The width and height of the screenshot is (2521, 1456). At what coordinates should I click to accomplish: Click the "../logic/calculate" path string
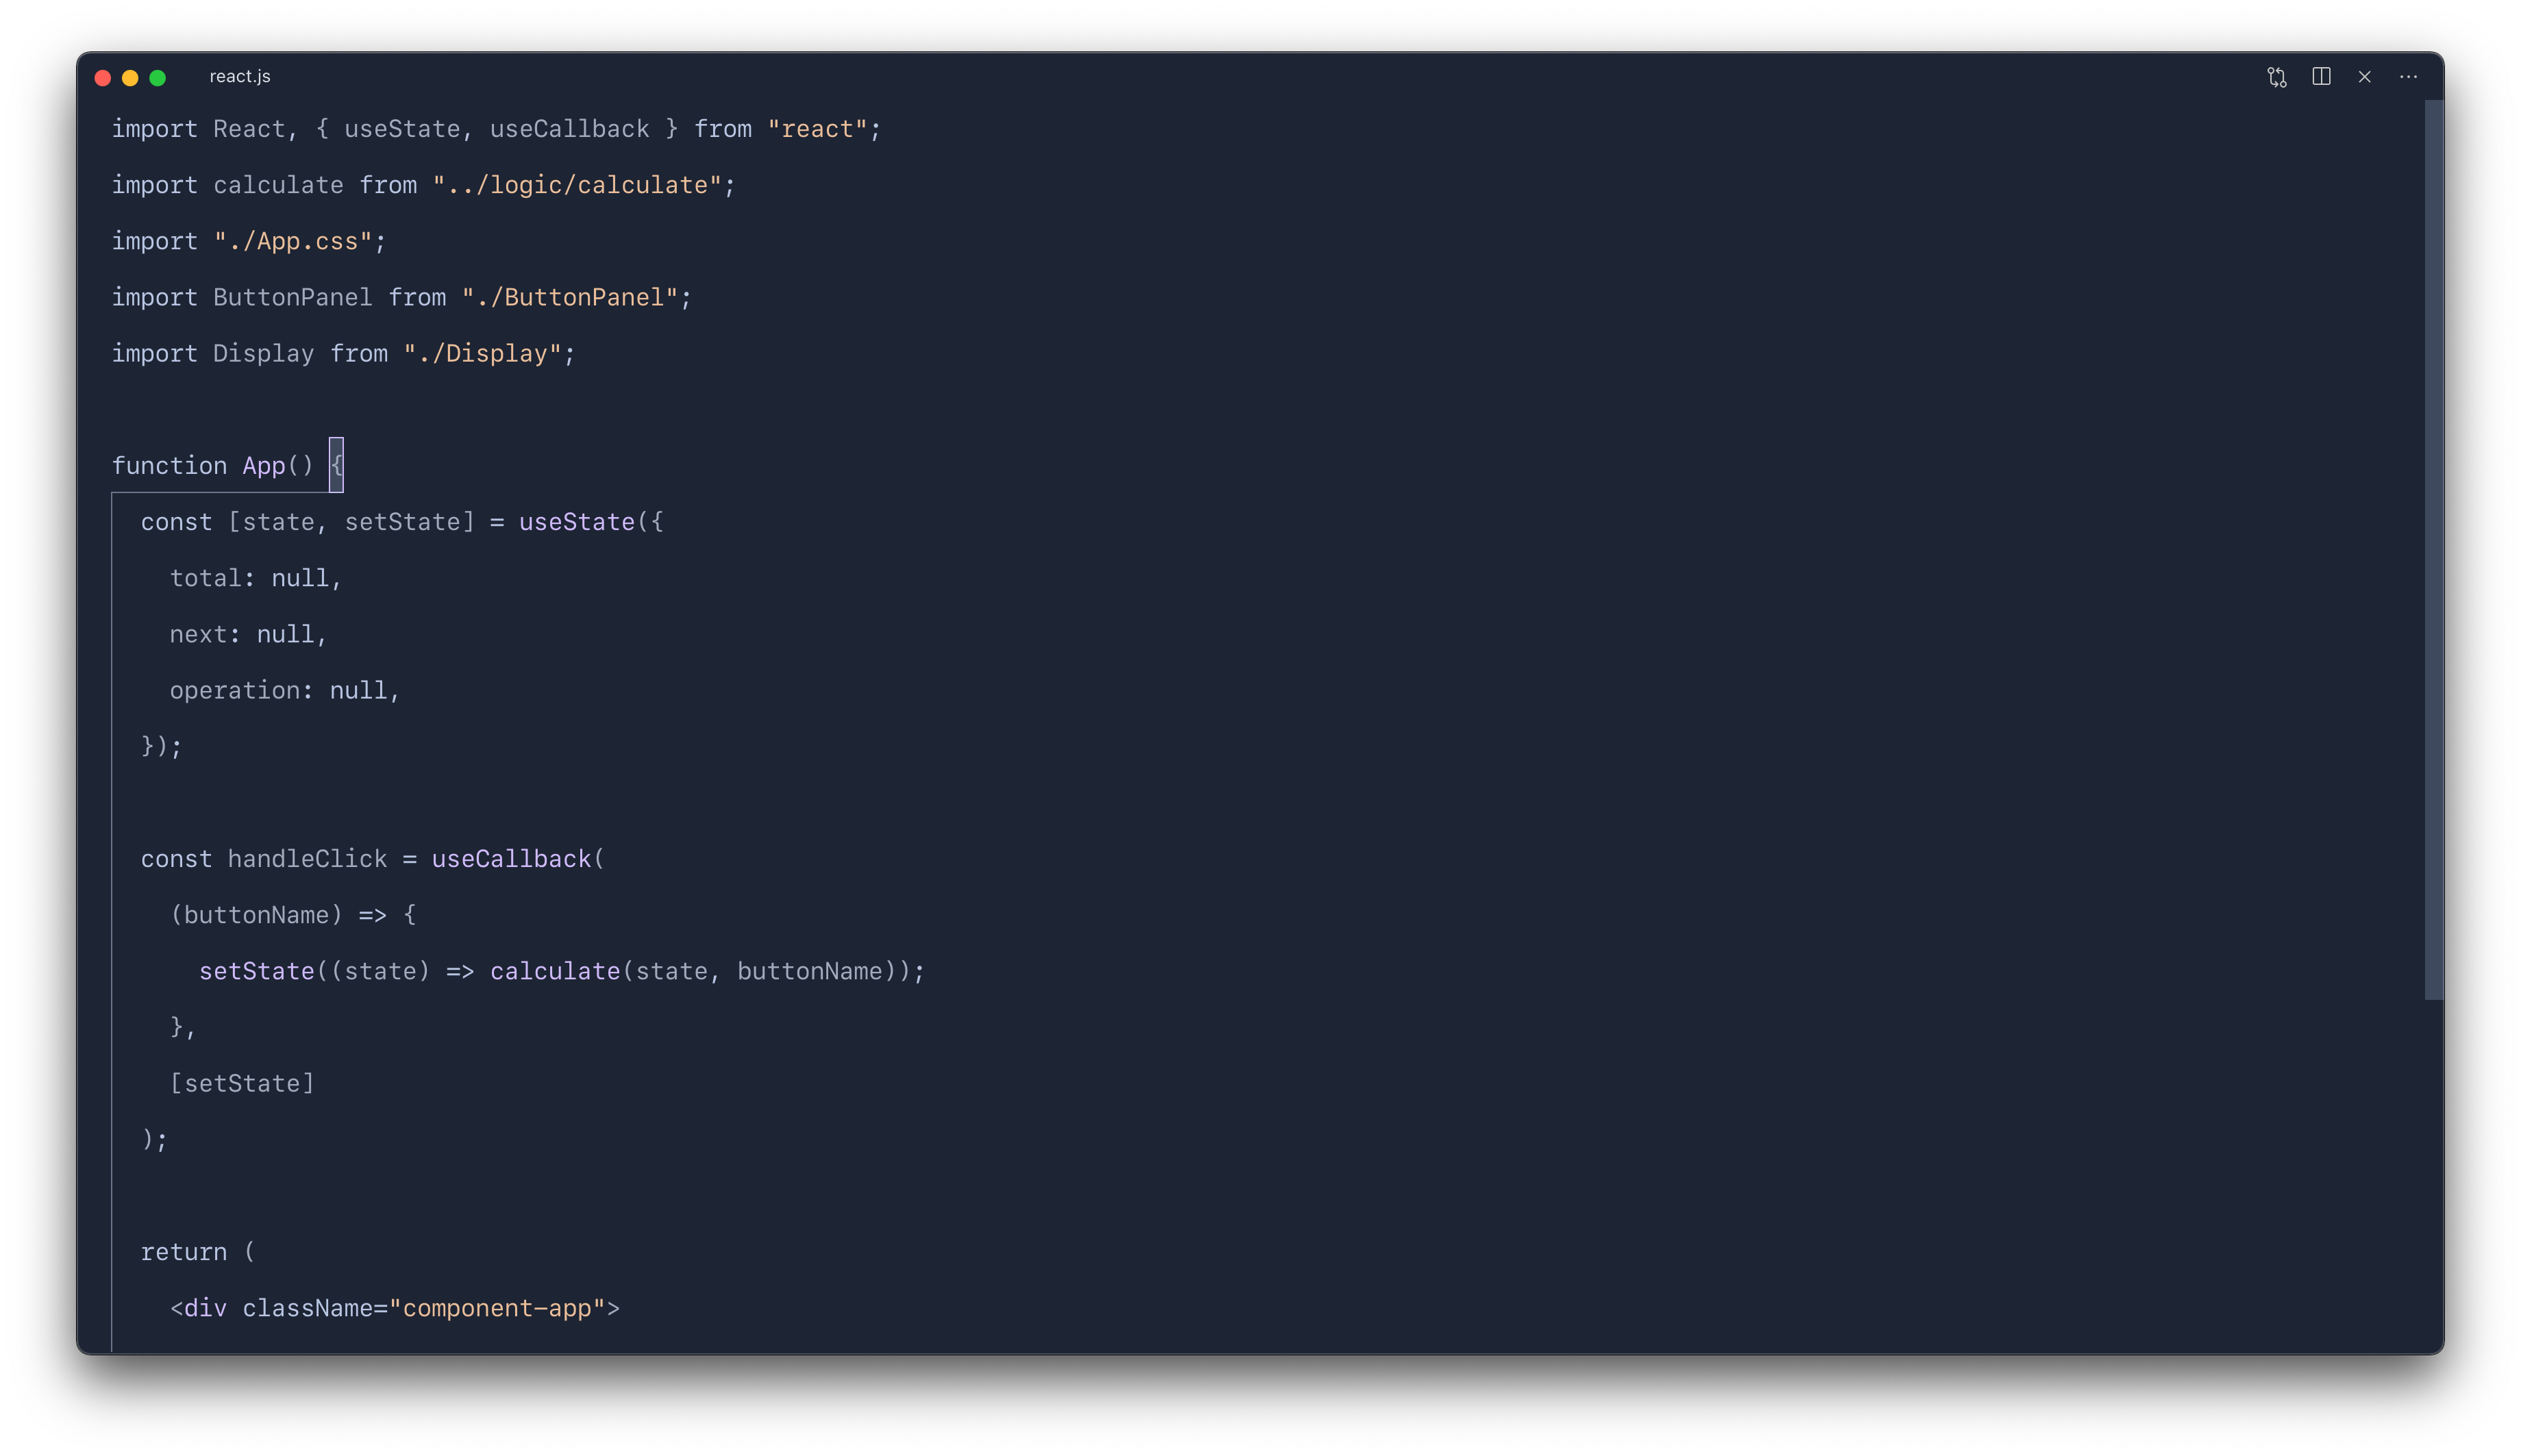coord(577,185)
